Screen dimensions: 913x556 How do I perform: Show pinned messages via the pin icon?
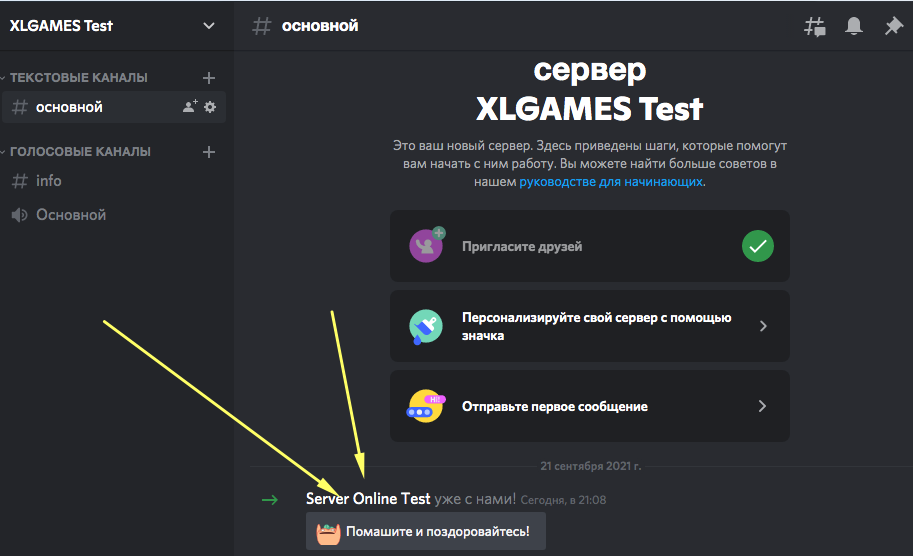(x=893, y=26)
